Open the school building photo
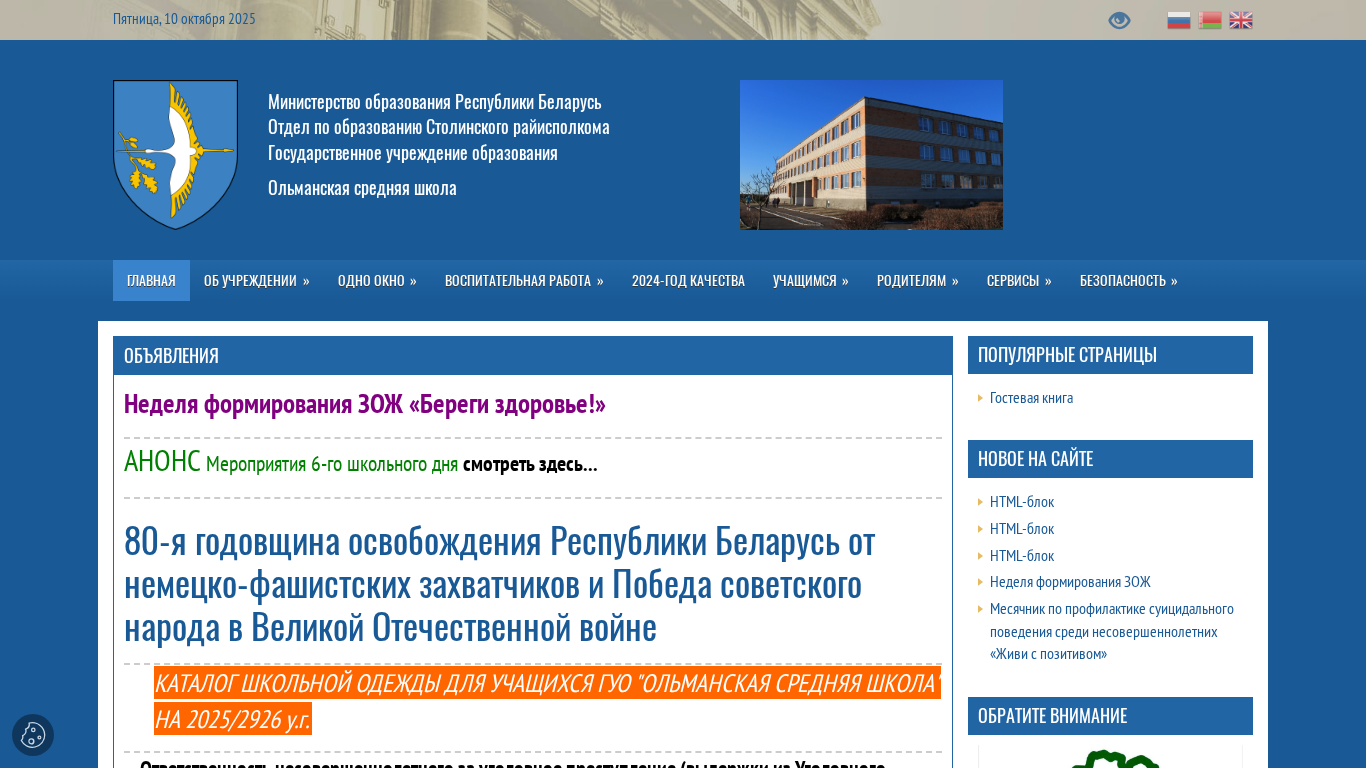This screenshot has height=768, width=1366. pyautogui.click(x=871, y=155)
